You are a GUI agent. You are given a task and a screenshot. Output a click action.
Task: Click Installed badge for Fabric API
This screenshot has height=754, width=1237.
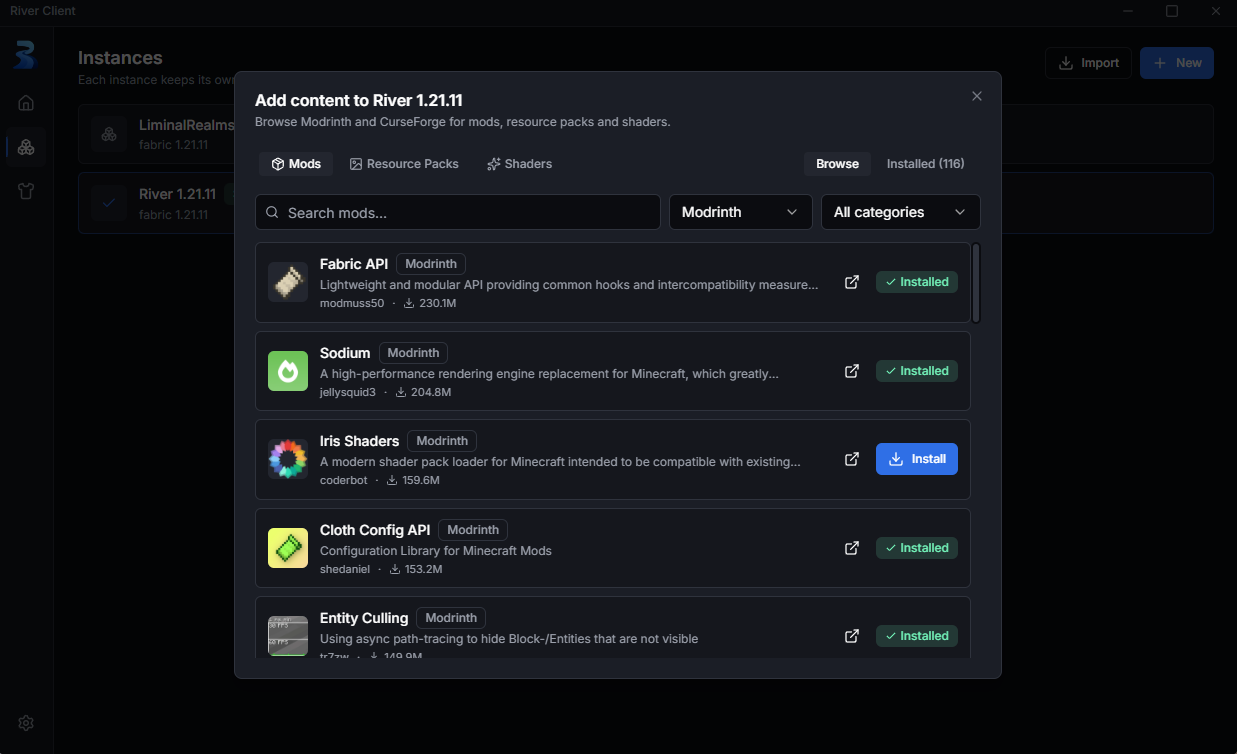pos(917,282)
